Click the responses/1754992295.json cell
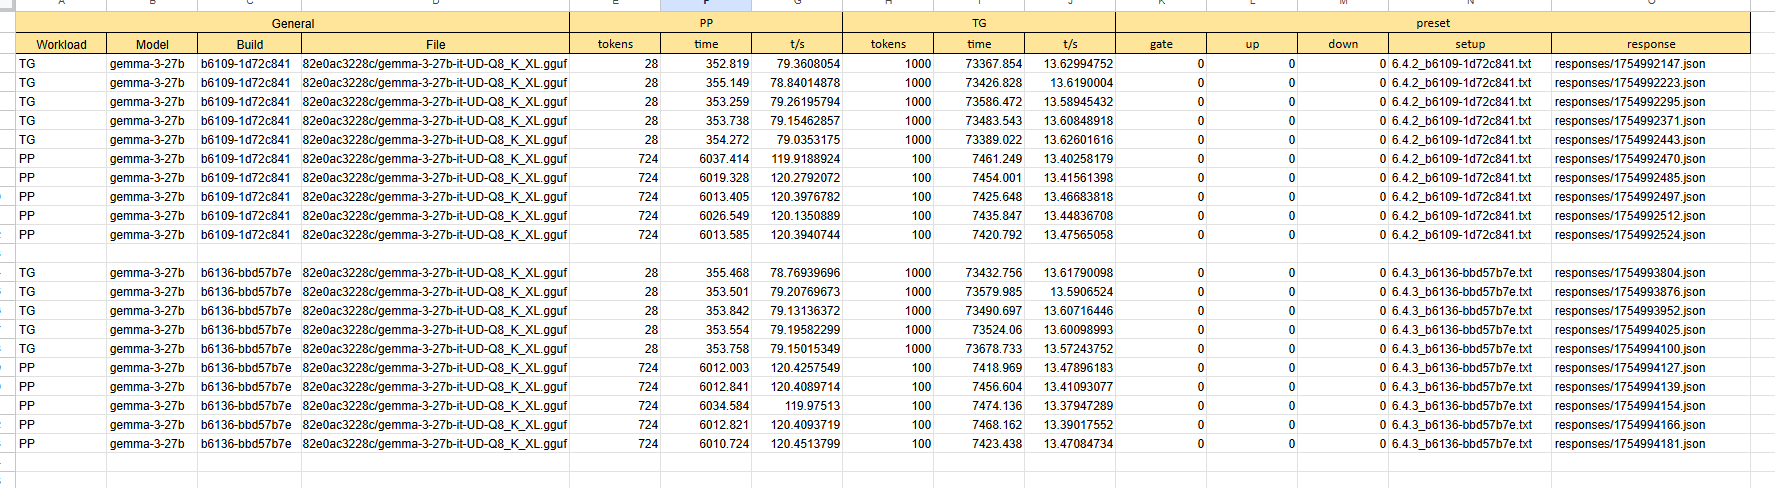The height and width of the screenshot is (488, 1775). (x=1651, y=101)
